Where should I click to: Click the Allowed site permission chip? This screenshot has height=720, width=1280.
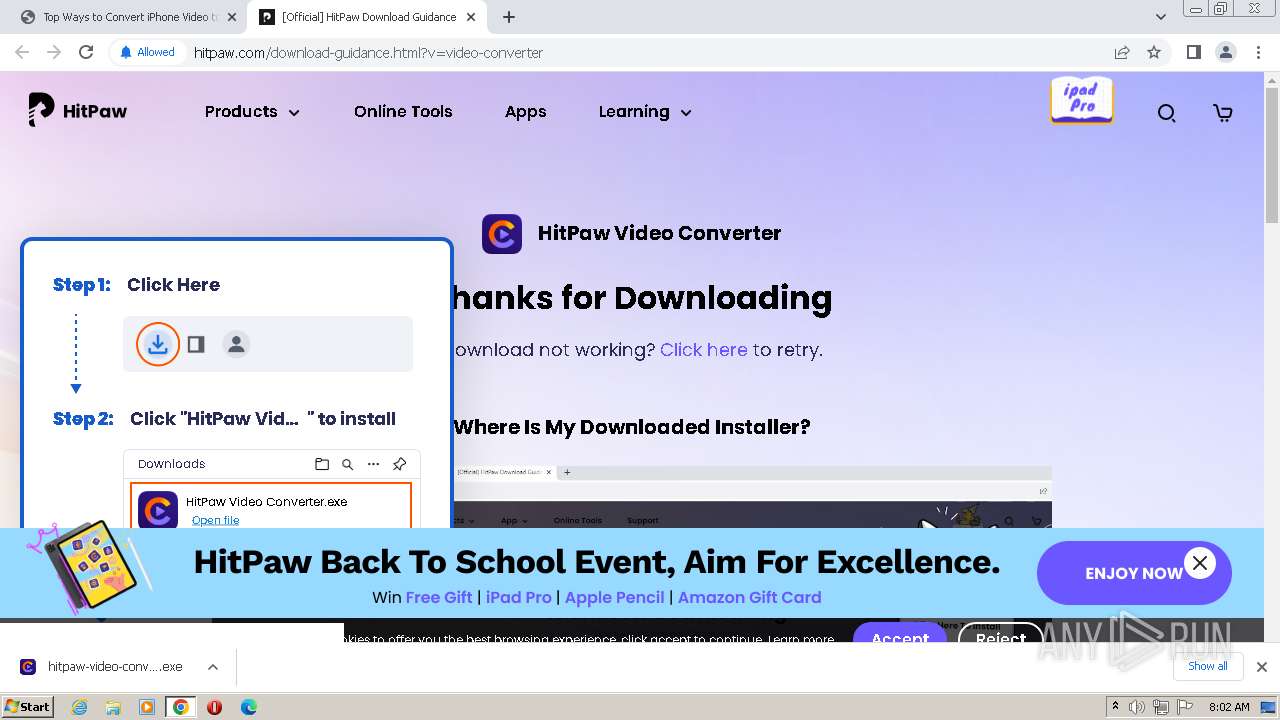147,52
